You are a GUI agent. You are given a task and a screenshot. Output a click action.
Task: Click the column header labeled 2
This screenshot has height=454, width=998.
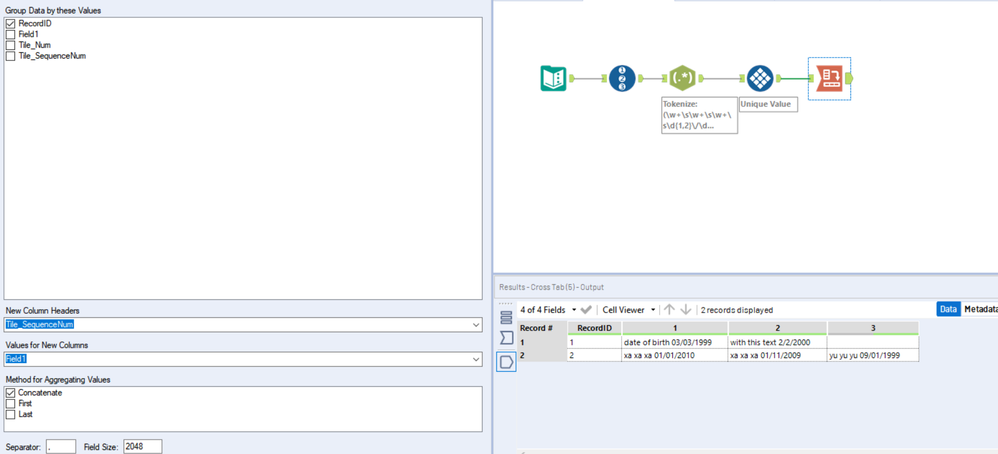click(x=777, y=329)
